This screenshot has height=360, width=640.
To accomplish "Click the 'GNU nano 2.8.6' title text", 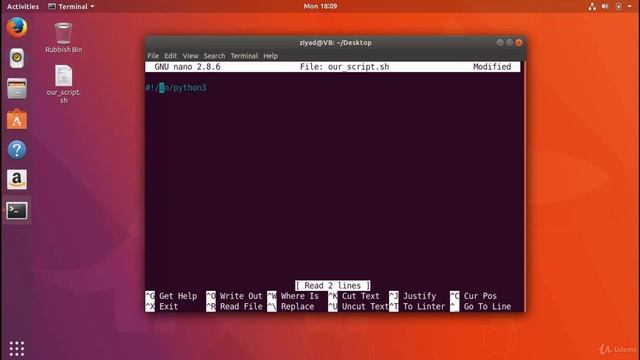I will (187, 67).
